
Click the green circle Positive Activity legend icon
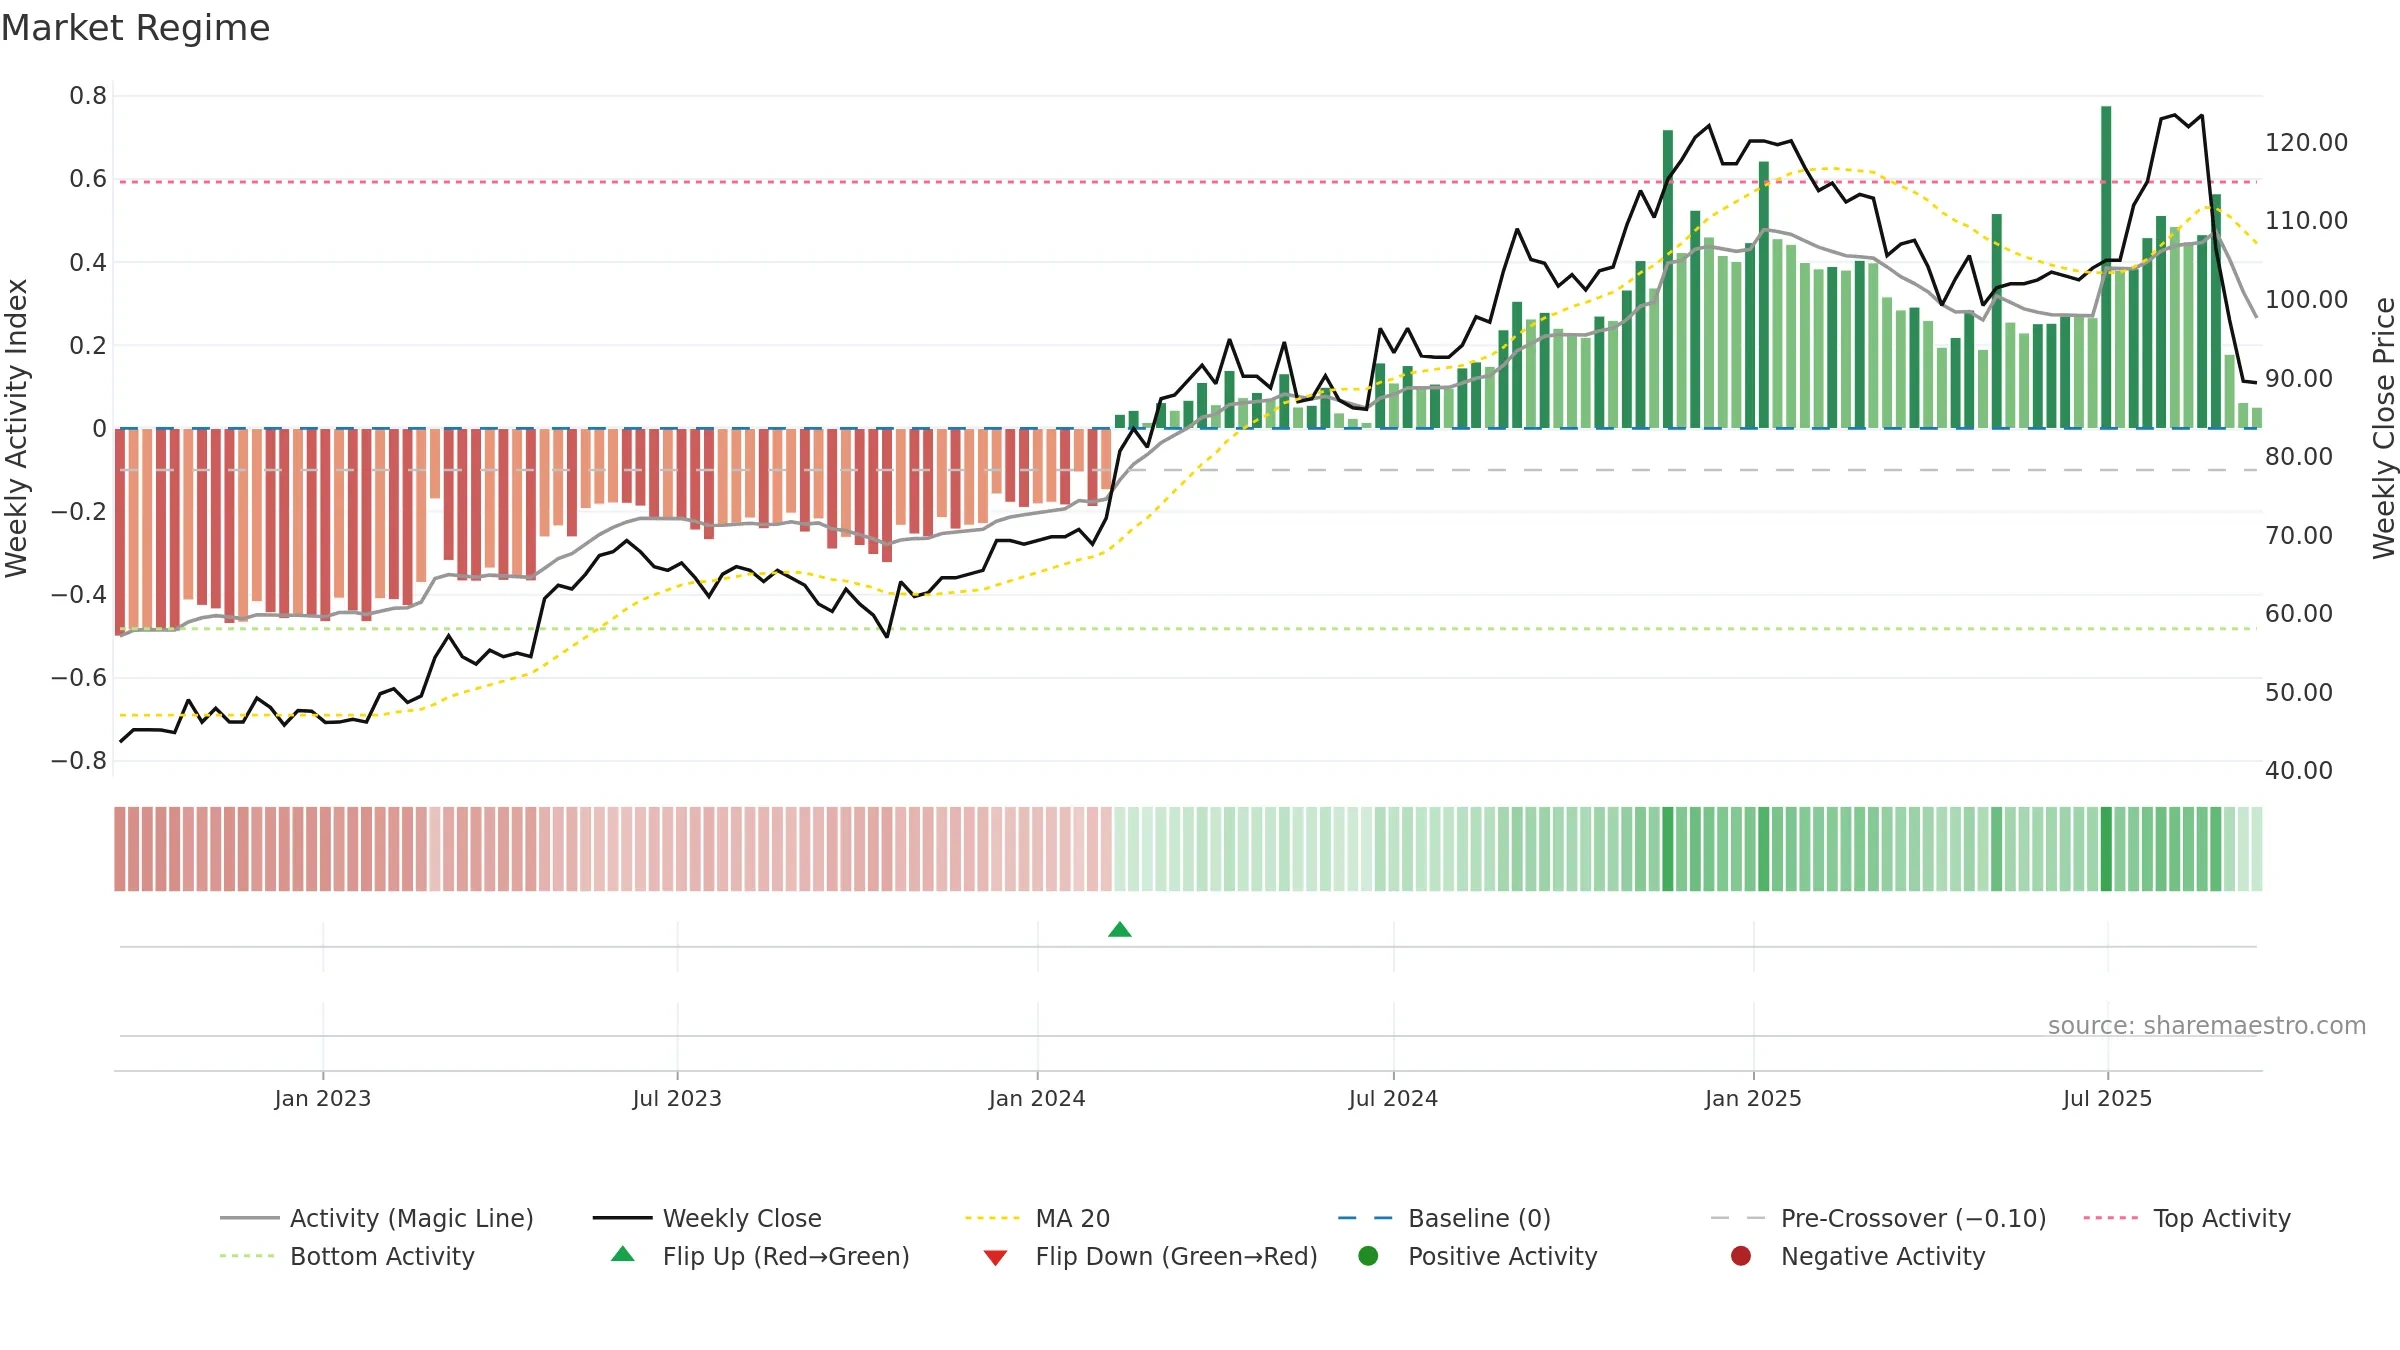pyautogui.click(x=1368, y=1256)
